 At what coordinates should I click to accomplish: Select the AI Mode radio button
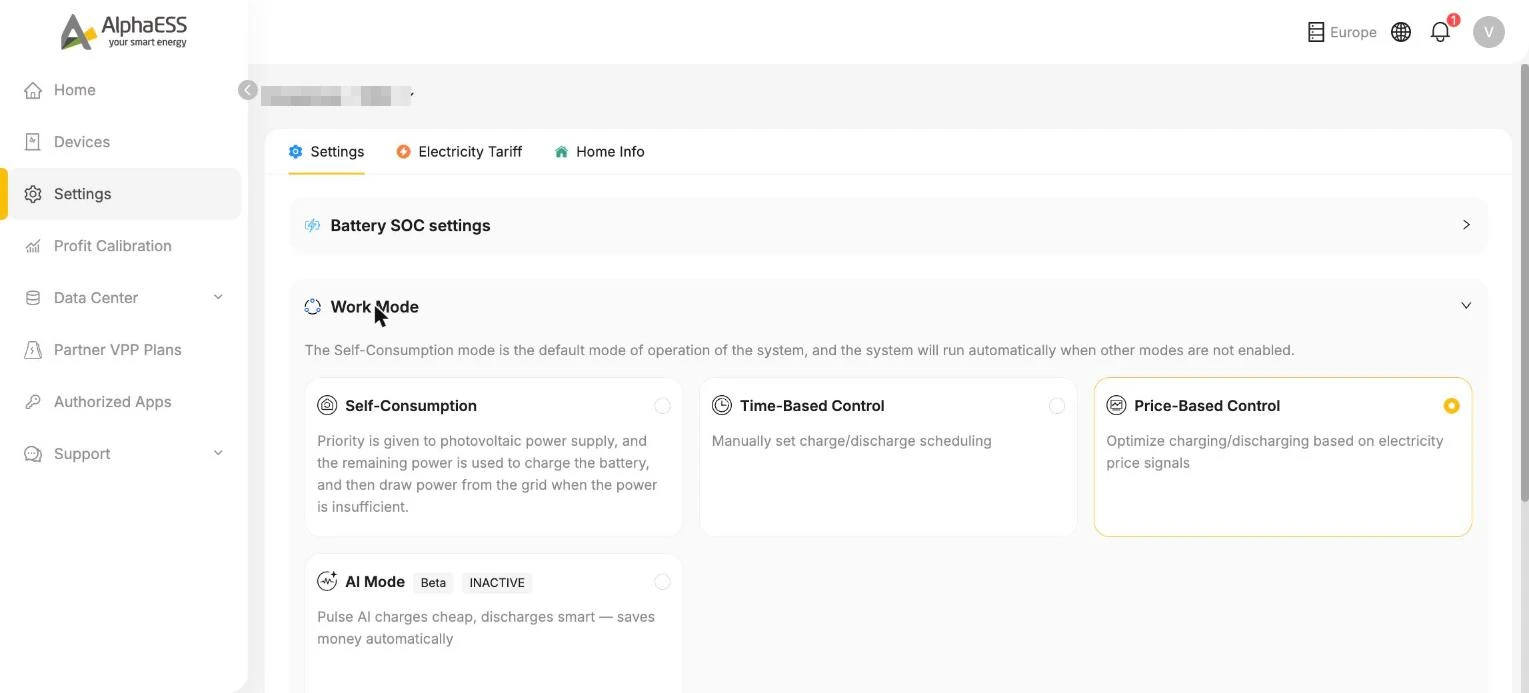(x=662, y=582)
